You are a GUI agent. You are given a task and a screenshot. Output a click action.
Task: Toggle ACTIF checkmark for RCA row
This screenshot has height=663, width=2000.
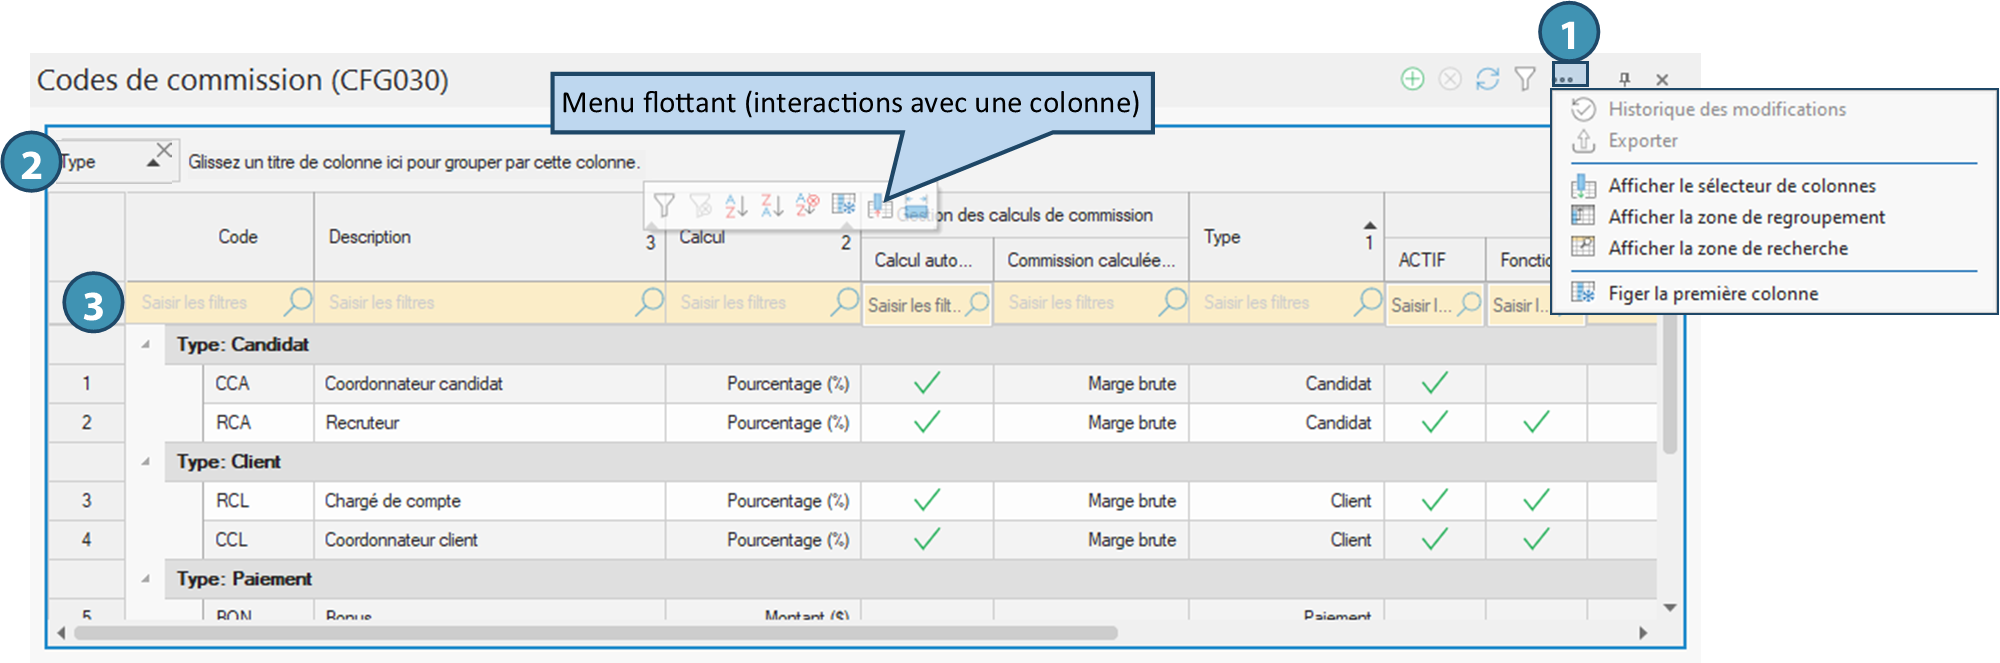point(1434,422)
